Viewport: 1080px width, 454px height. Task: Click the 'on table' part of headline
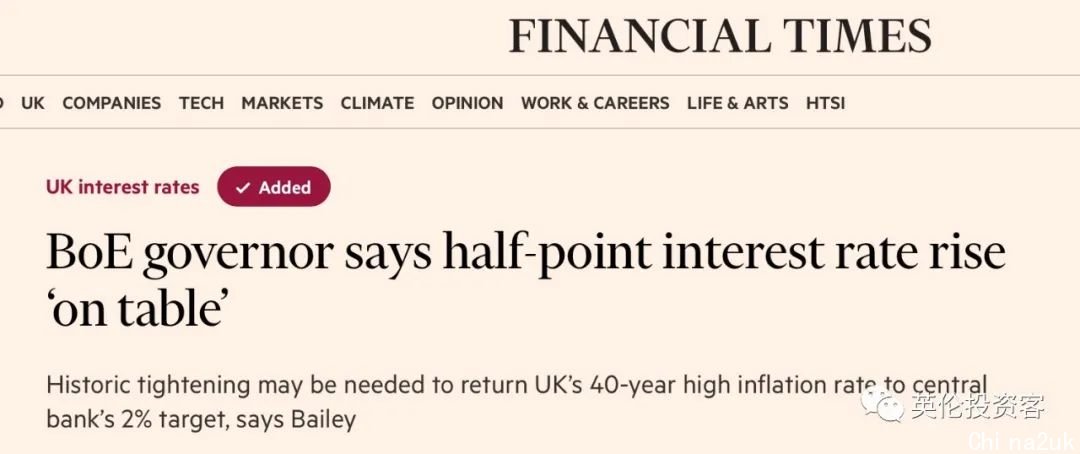coord(137,309)
